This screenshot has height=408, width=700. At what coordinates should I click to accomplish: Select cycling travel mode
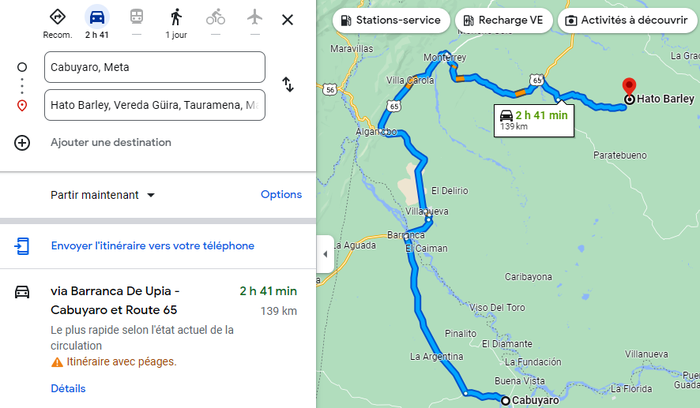coord(216,17)
